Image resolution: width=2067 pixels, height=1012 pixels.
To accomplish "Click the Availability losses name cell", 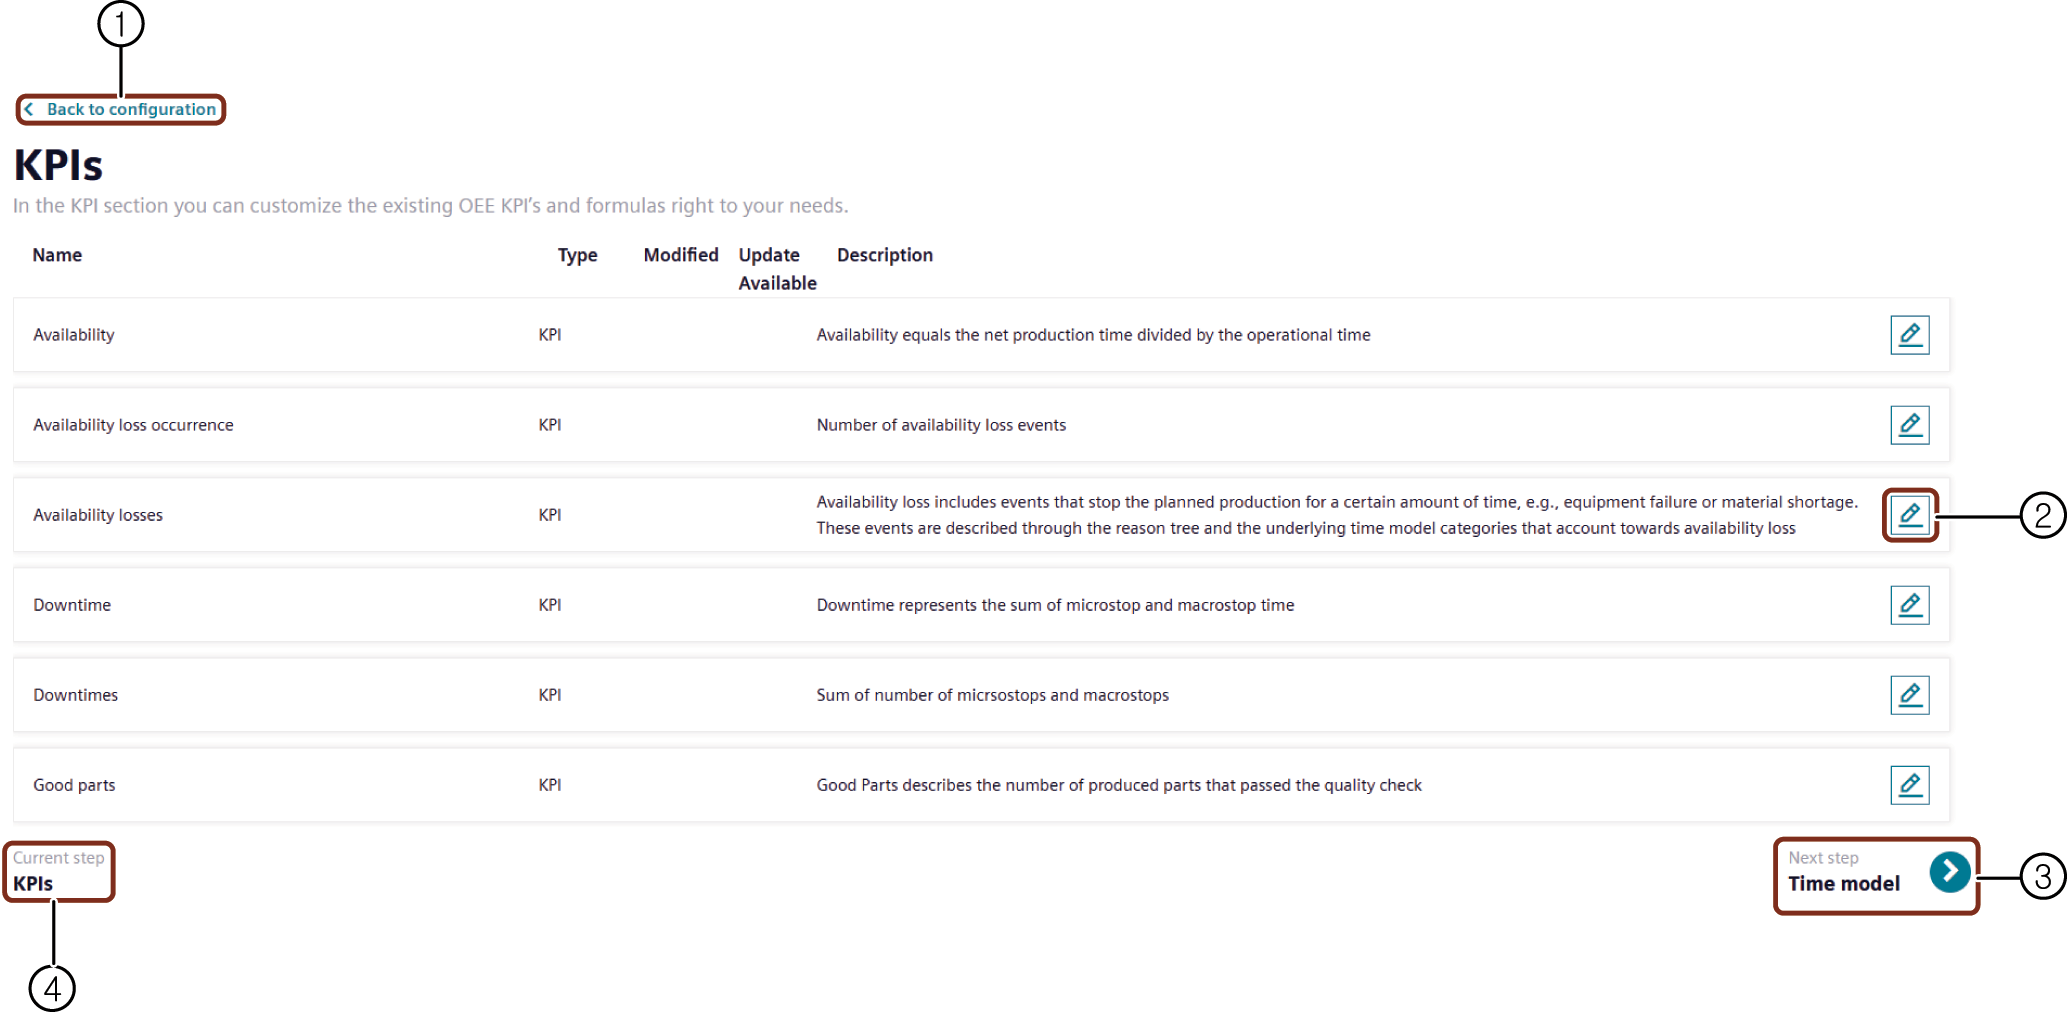I will (98, 515).
